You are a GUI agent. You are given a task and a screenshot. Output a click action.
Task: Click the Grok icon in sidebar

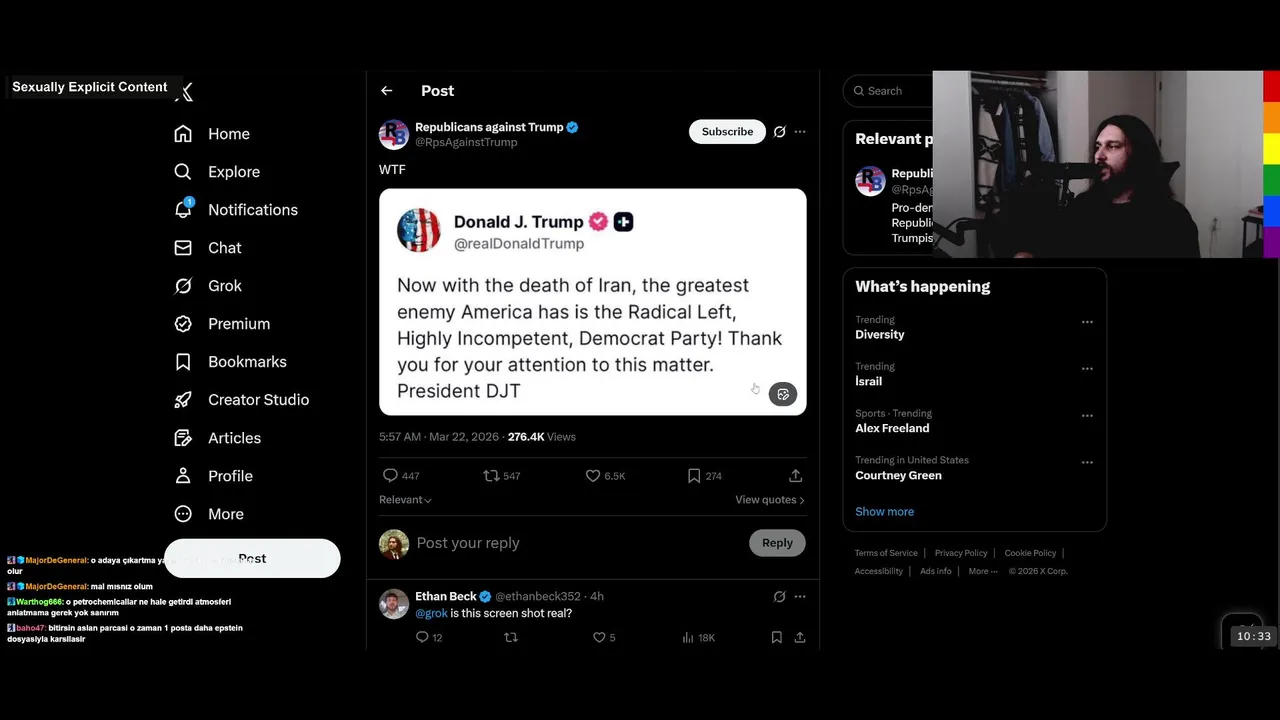pos(183,286)
